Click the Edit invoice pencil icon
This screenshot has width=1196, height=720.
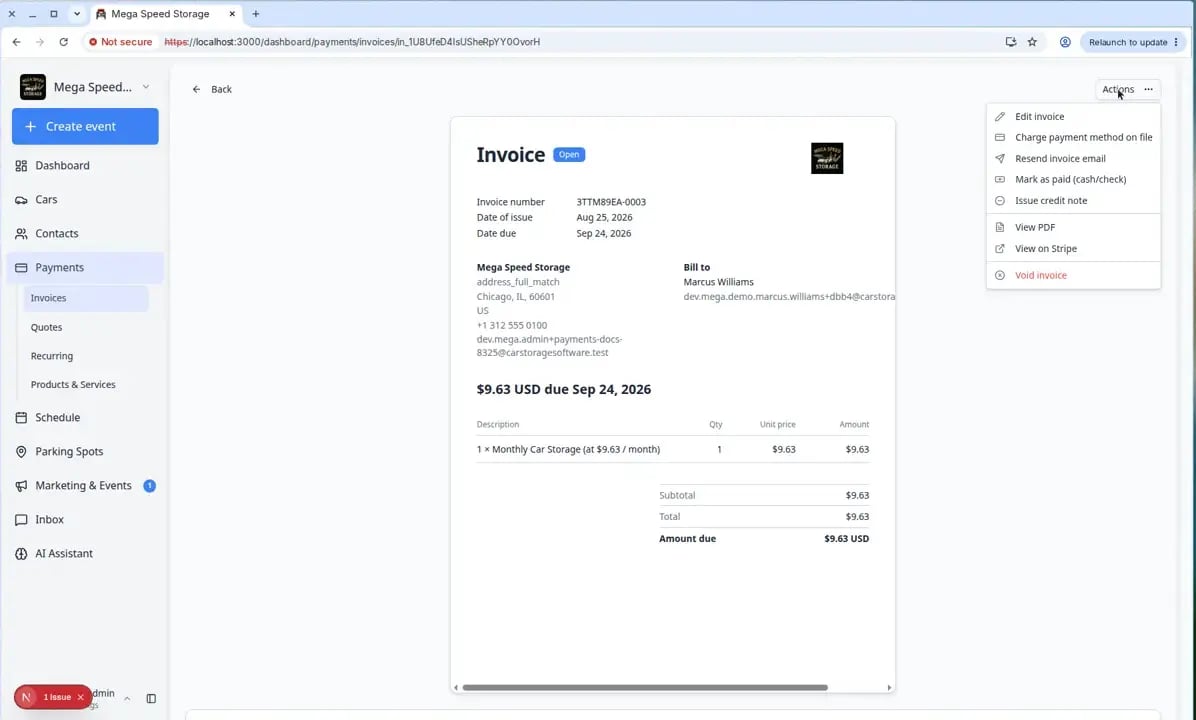1000,117
